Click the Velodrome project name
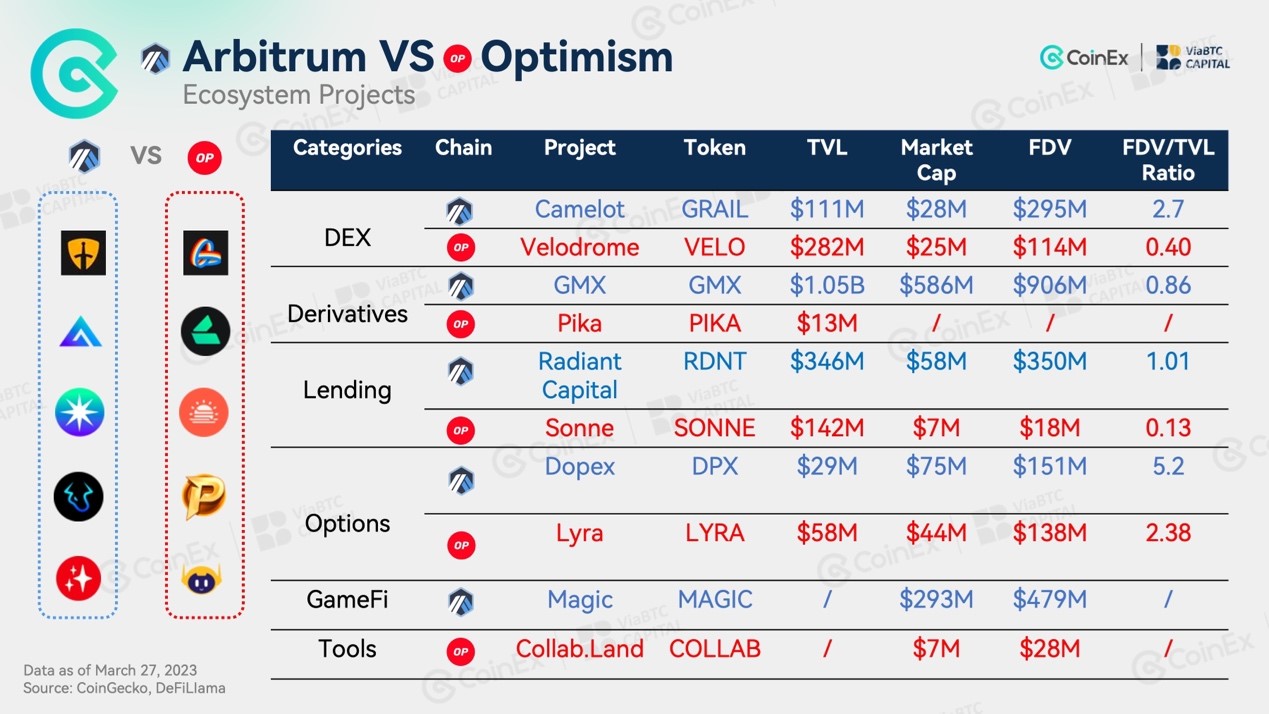Image resolution: width=1269 pixels, height=714 pixels. (579, 247)
